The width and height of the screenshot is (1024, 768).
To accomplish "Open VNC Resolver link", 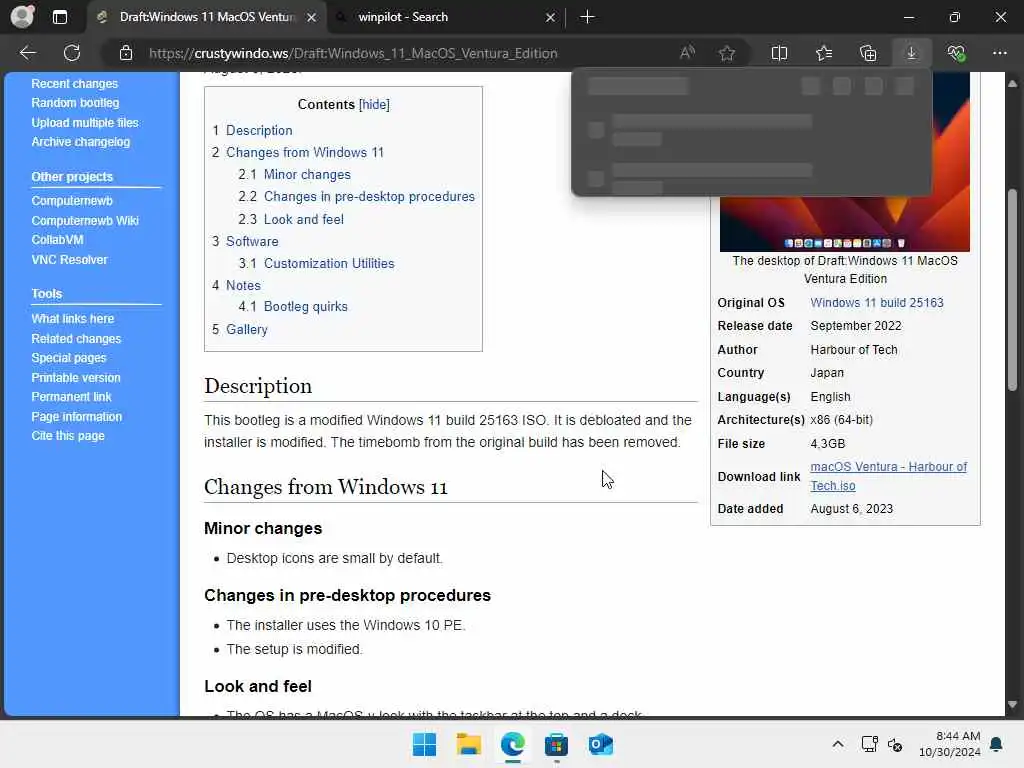I will tap(69, 260).
